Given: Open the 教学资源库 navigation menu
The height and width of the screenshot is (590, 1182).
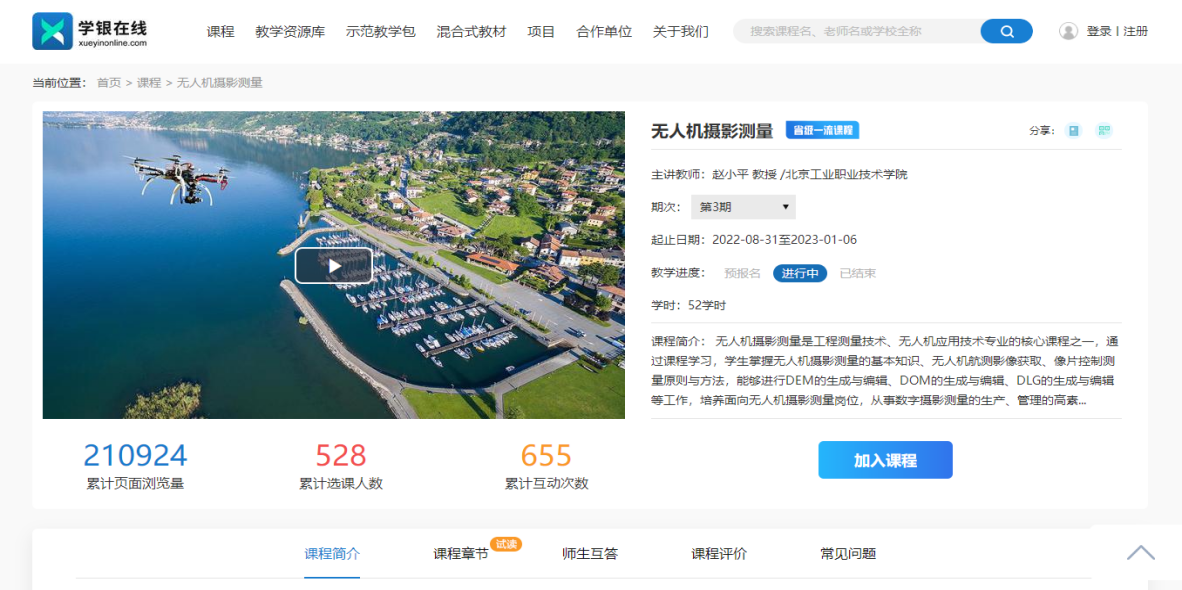Looking at the screenshot, I should (290, 31).
